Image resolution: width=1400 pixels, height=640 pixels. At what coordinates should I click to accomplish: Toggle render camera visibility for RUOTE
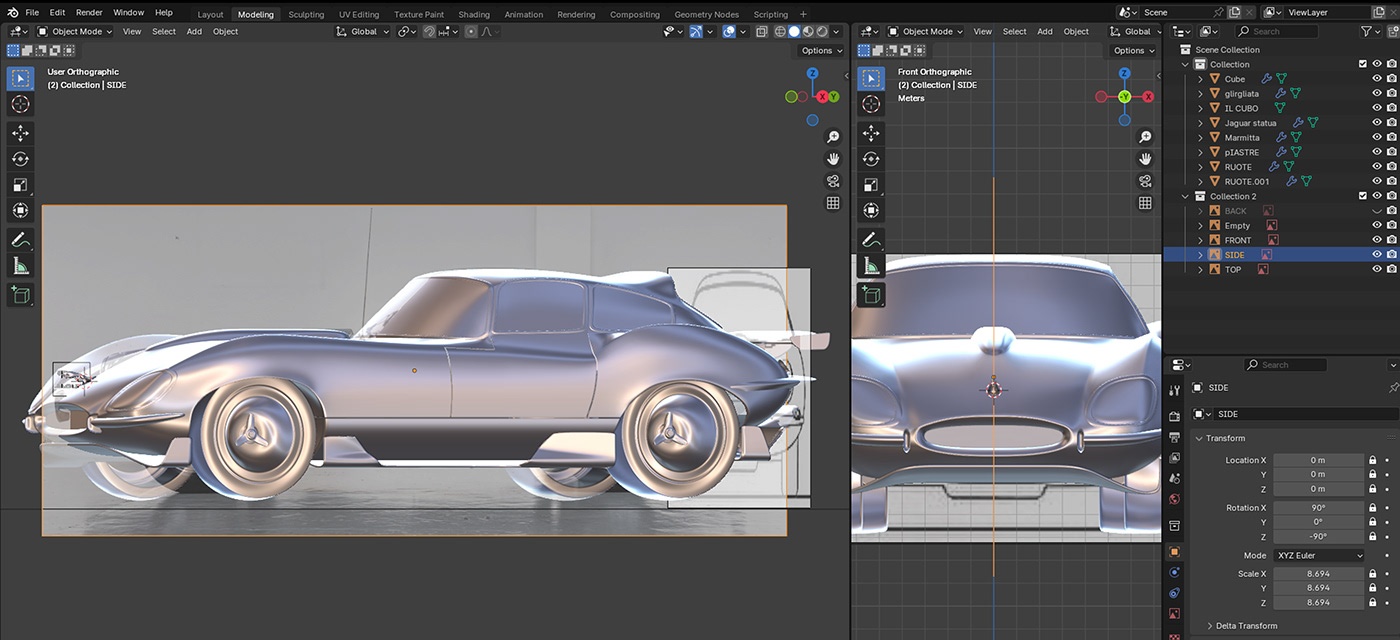1390,166
